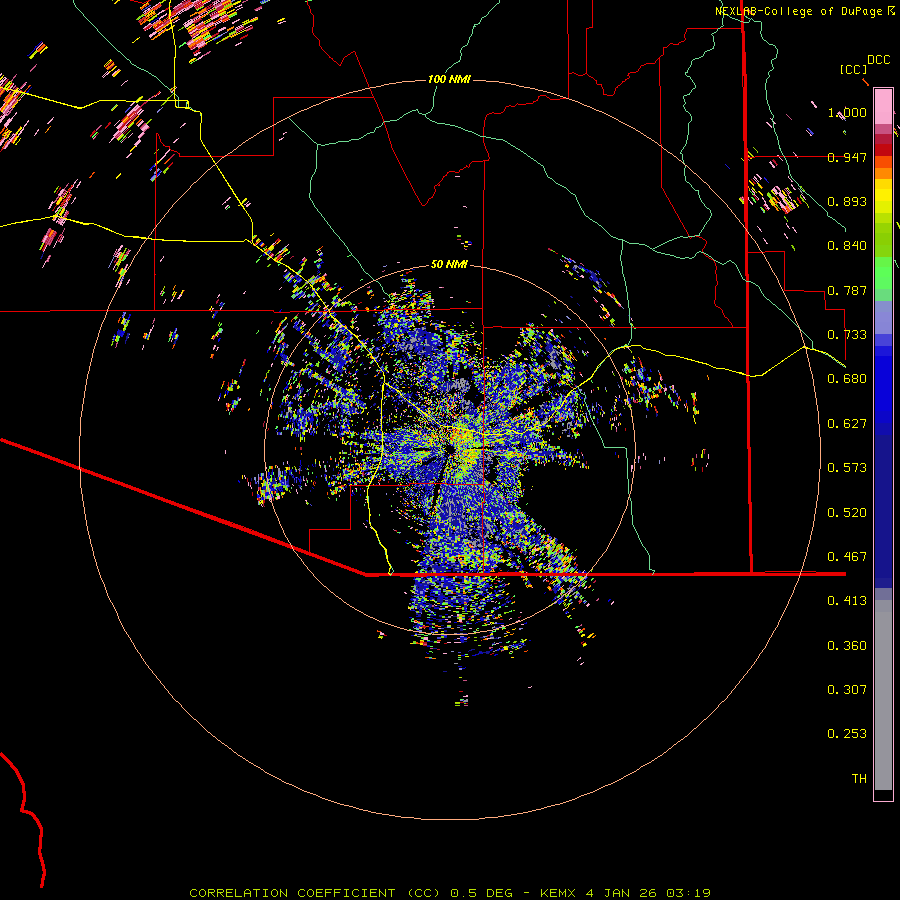Pick the 0.307 color scale value

[847, 690]
